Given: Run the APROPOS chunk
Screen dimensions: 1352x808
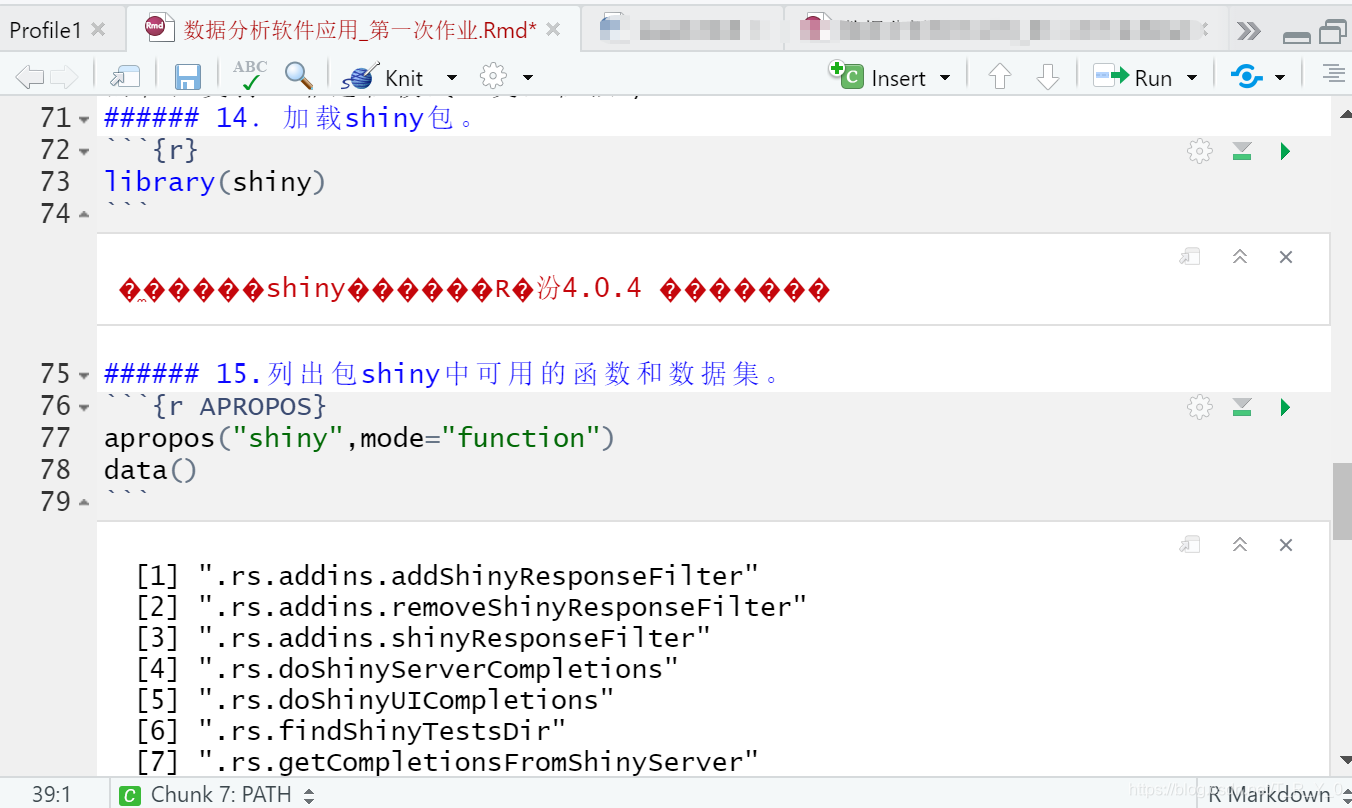Looking at the screenshot, I should pos(1286,407).
